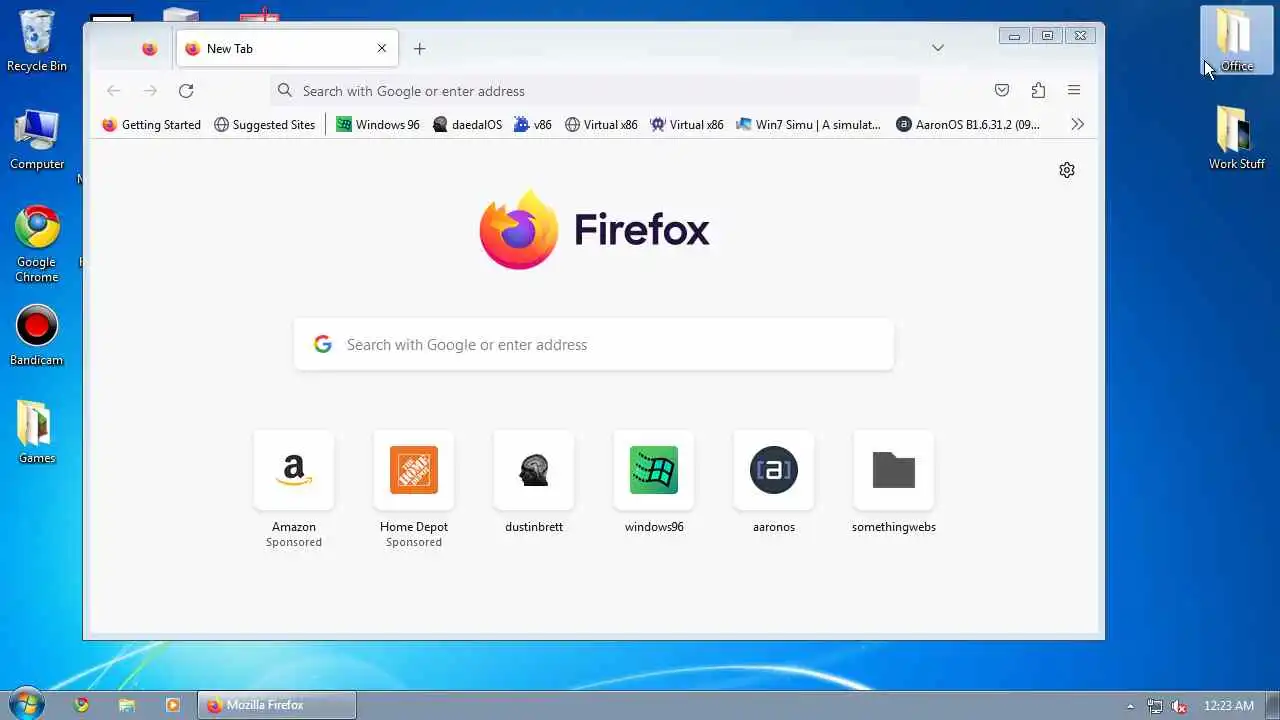Click the first Virtual x86 bookmark
The width and height of the screenshot is (1280, 720).
click(x=601, y=125)
